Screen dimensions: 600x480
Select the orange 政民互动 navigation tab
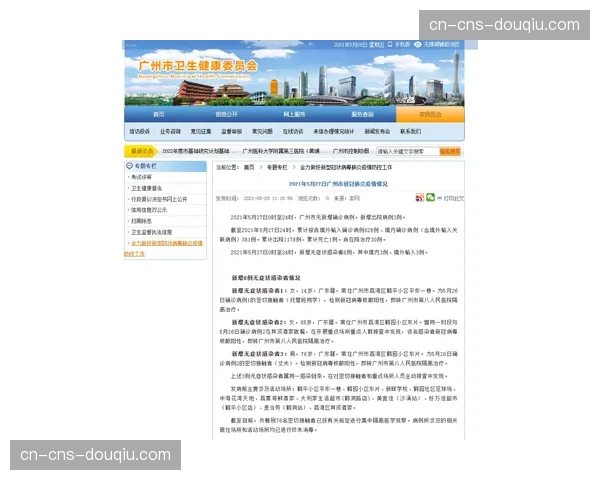coord(430,114)
